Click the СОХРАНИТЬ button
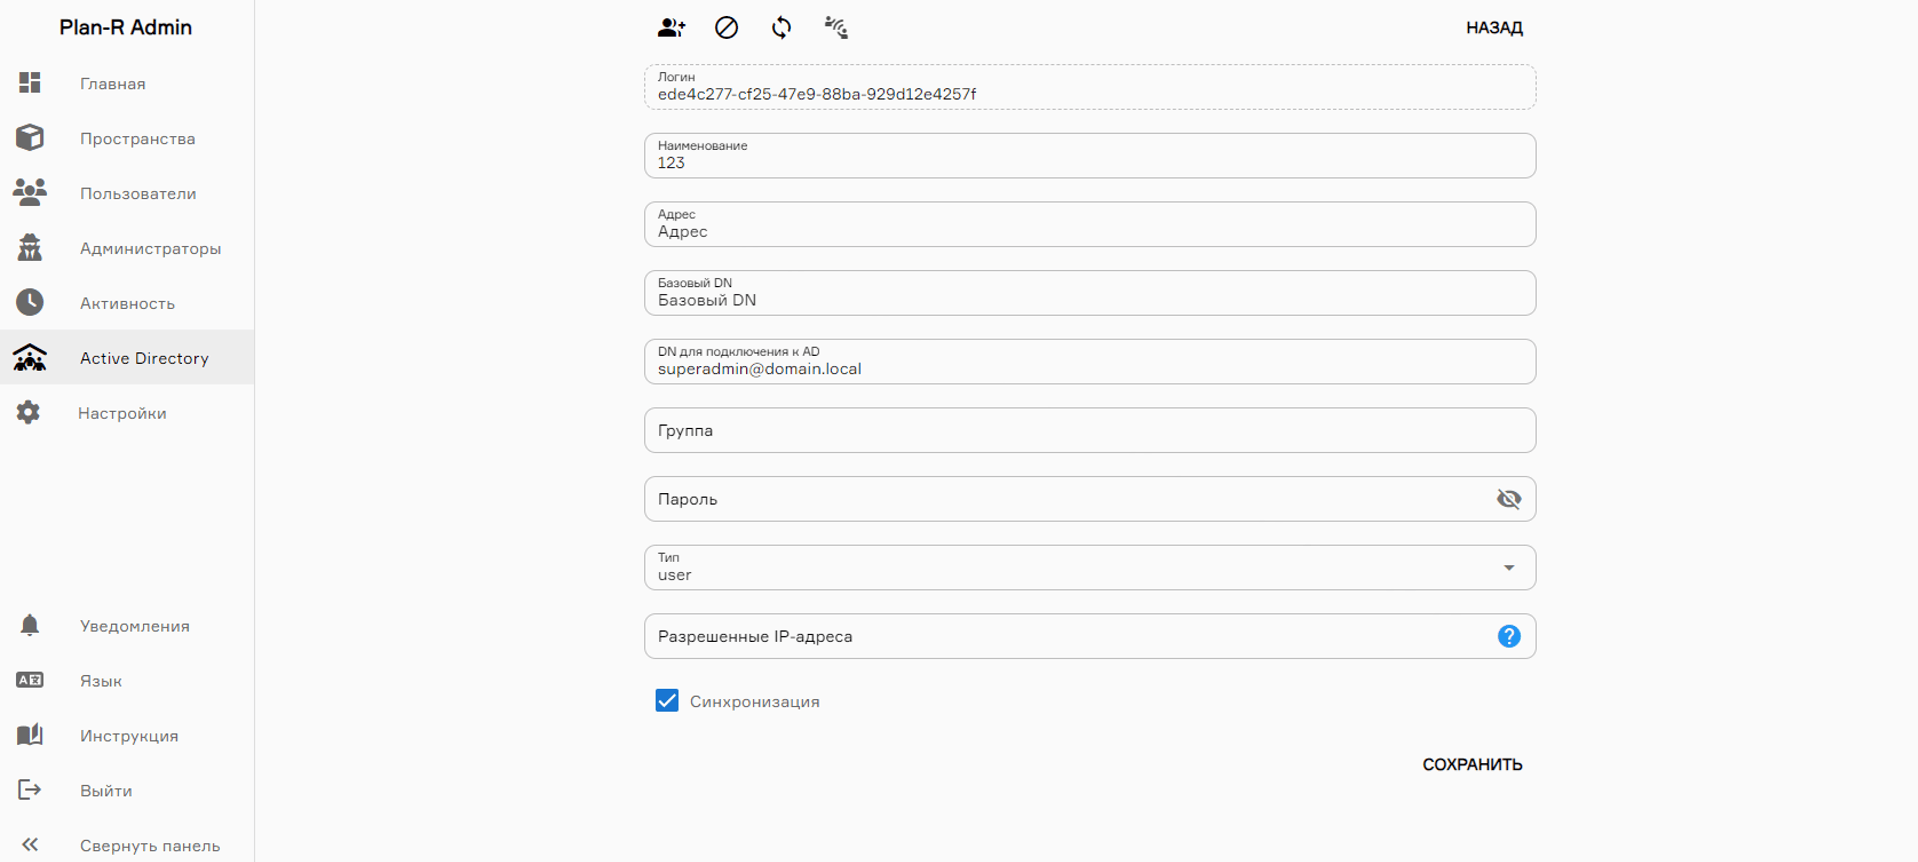 point(1471,765)
